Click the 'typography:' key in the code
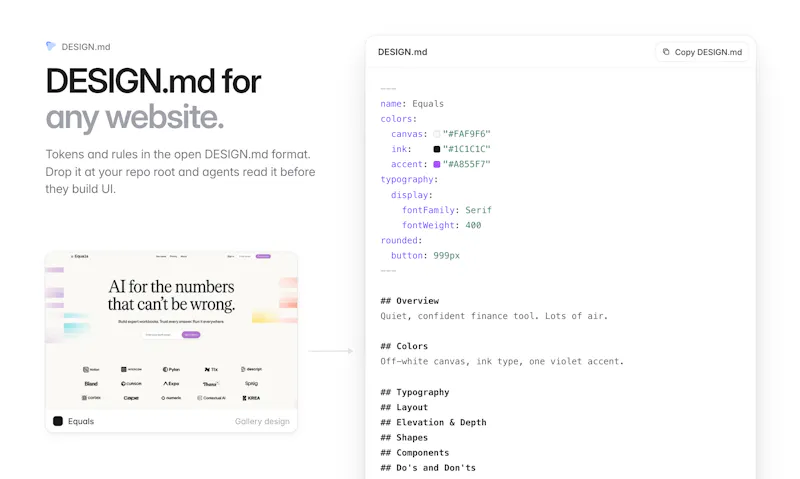800x479 pixels. click(x=409, y=180)
